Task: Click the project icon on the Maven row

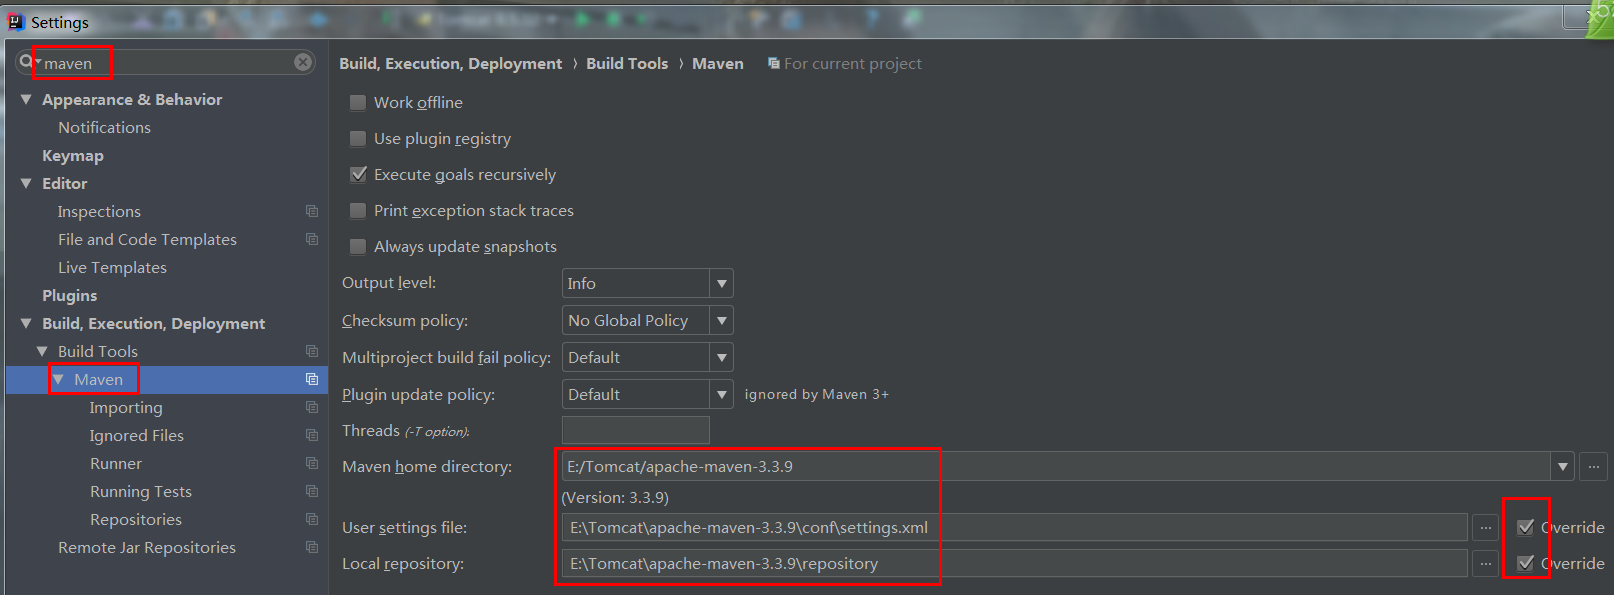Action: [312, 379]
